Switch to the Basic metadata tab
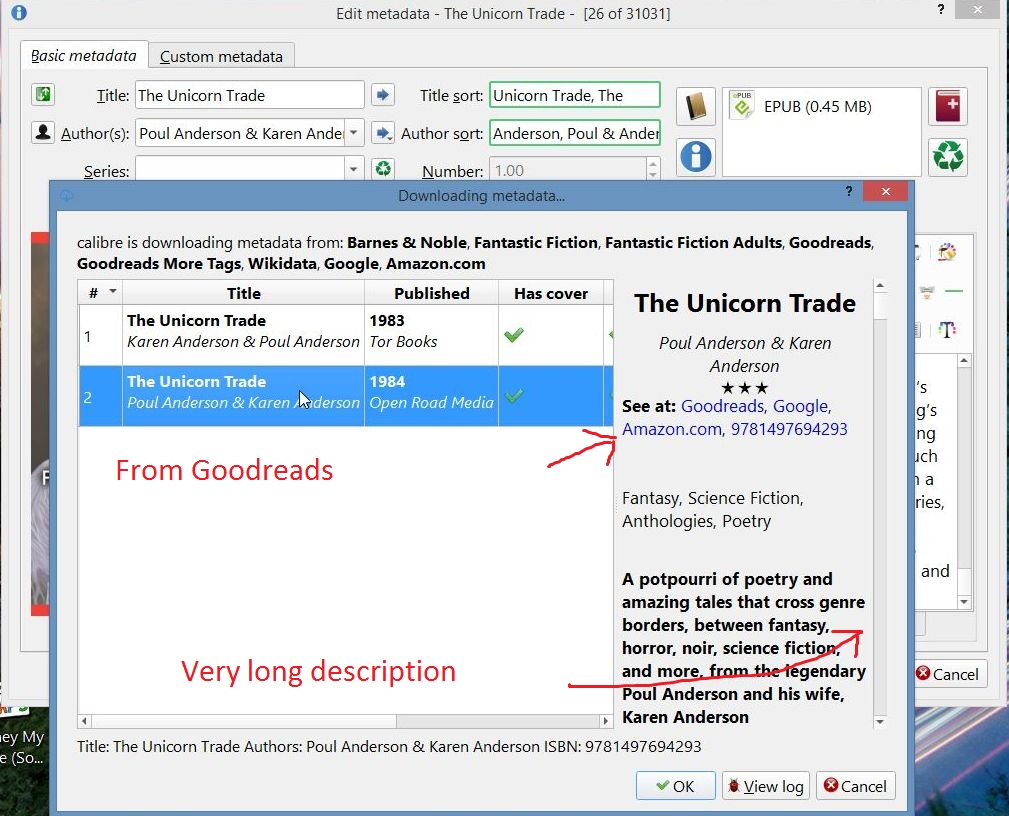 pyautogui.click(x=84, y=56)
